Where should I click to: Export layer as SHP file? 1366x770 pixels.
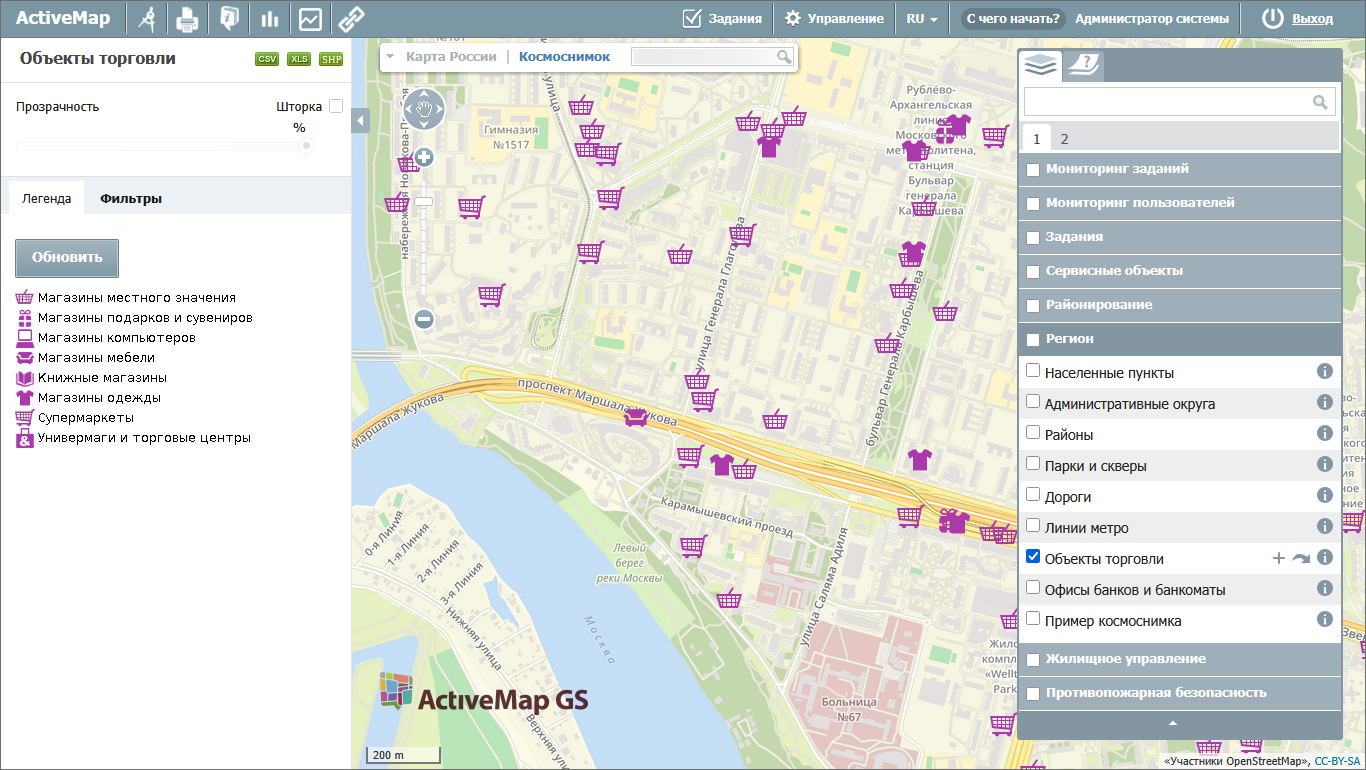[331, 59]
